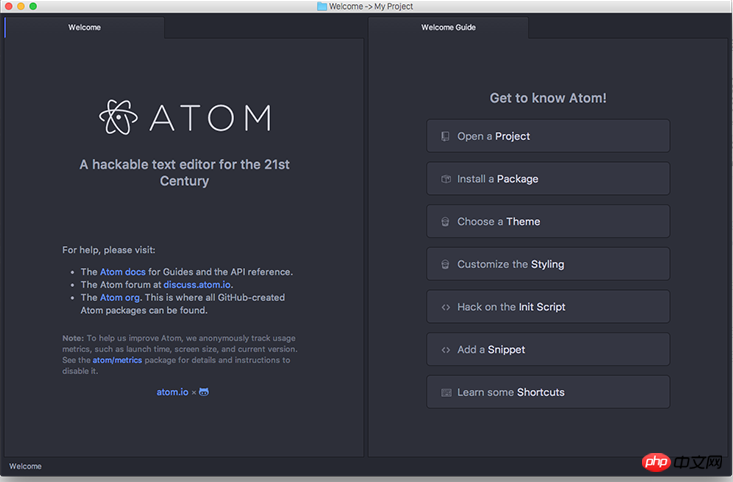
Task: Expand the Learn some Shortcuts section
Action: point(548,392)
